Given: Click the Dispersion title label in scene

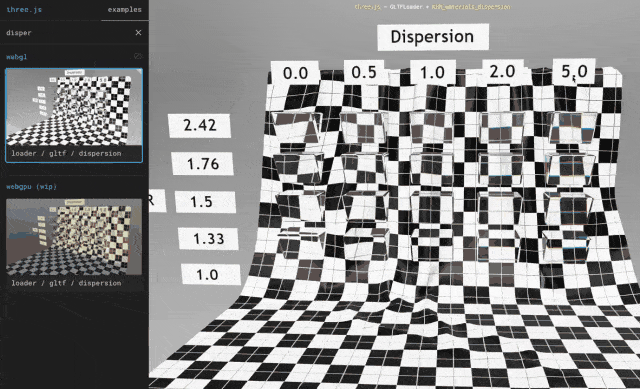Looking at the screenshot, I should click(433, 37).
